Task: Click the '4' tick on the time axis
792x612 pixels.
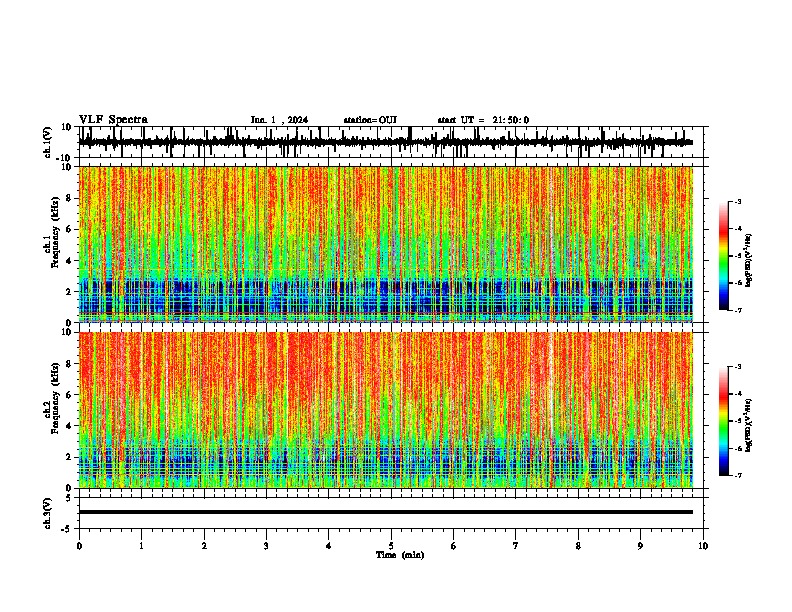Action: 329,546
